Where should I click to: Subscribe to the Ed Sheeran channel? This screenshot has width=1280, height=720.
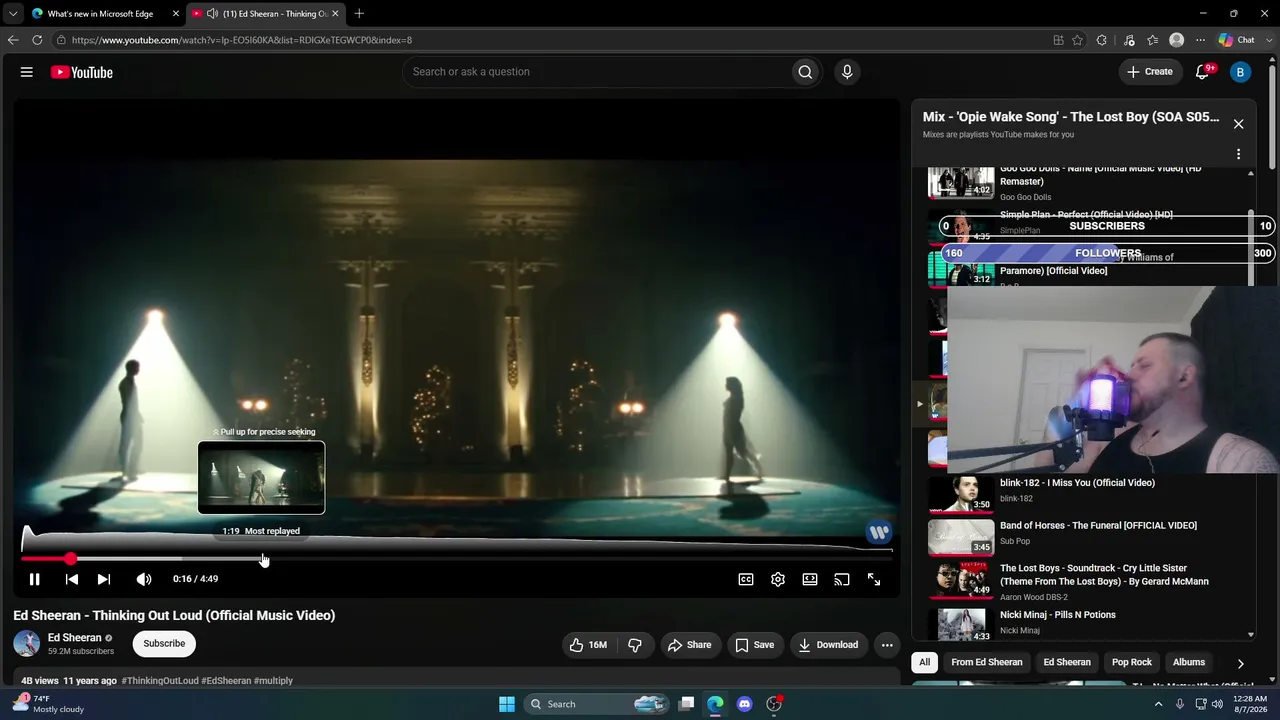click(x=164, y=644)
